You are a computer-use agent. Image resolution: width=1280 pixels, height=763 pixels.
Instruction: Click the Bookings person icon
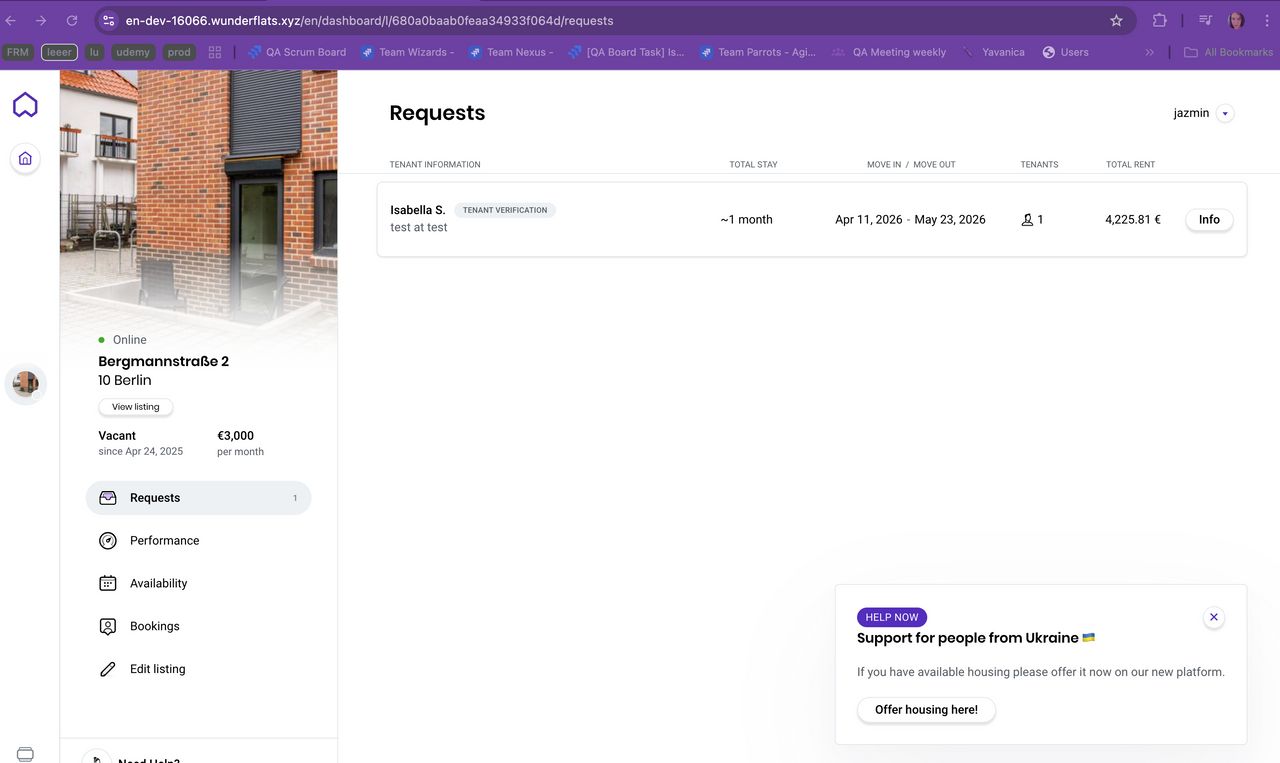click(x=108, y=627)
